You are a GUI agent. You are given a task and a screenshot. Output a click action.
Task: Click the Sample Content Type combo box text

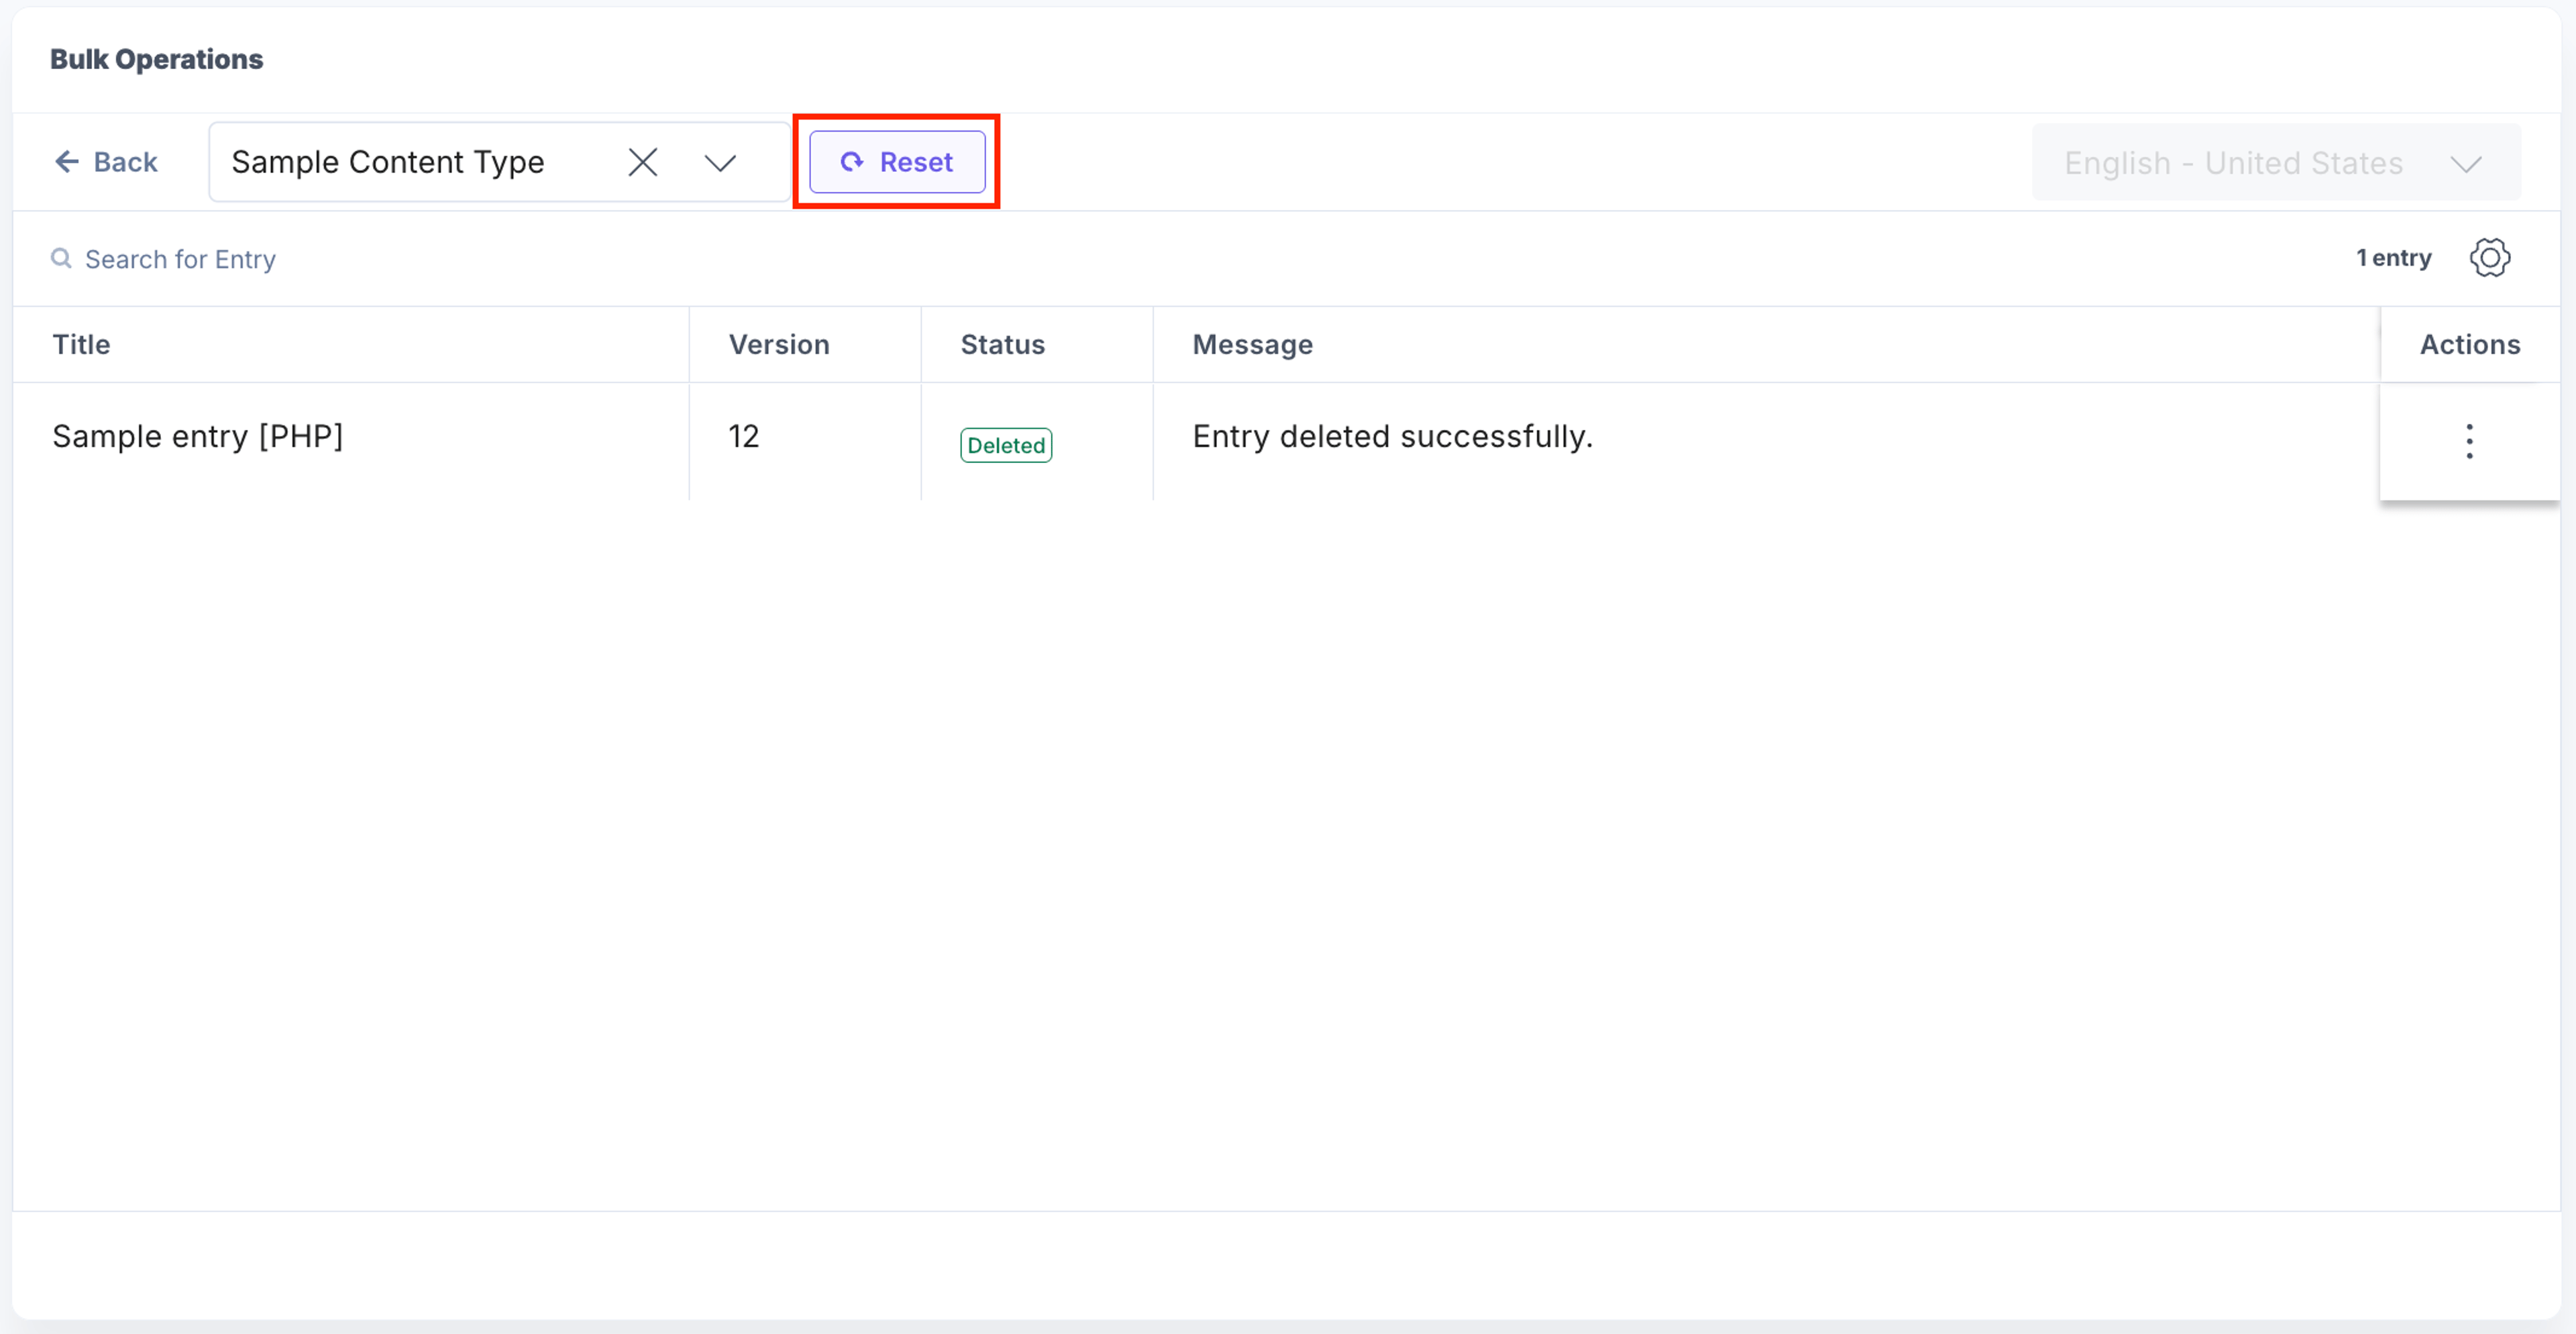tap(388, 162)
